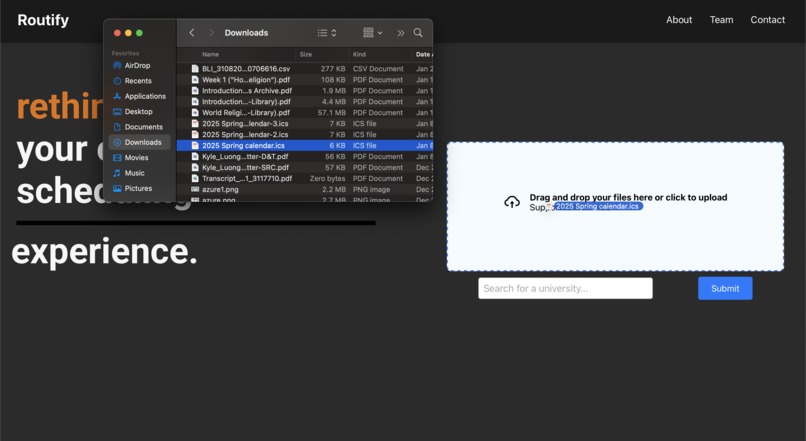Select highlighted 2025 Spring calendar.ics row
The width and height of the screenshot is (806, 441).
click(305, 145)
